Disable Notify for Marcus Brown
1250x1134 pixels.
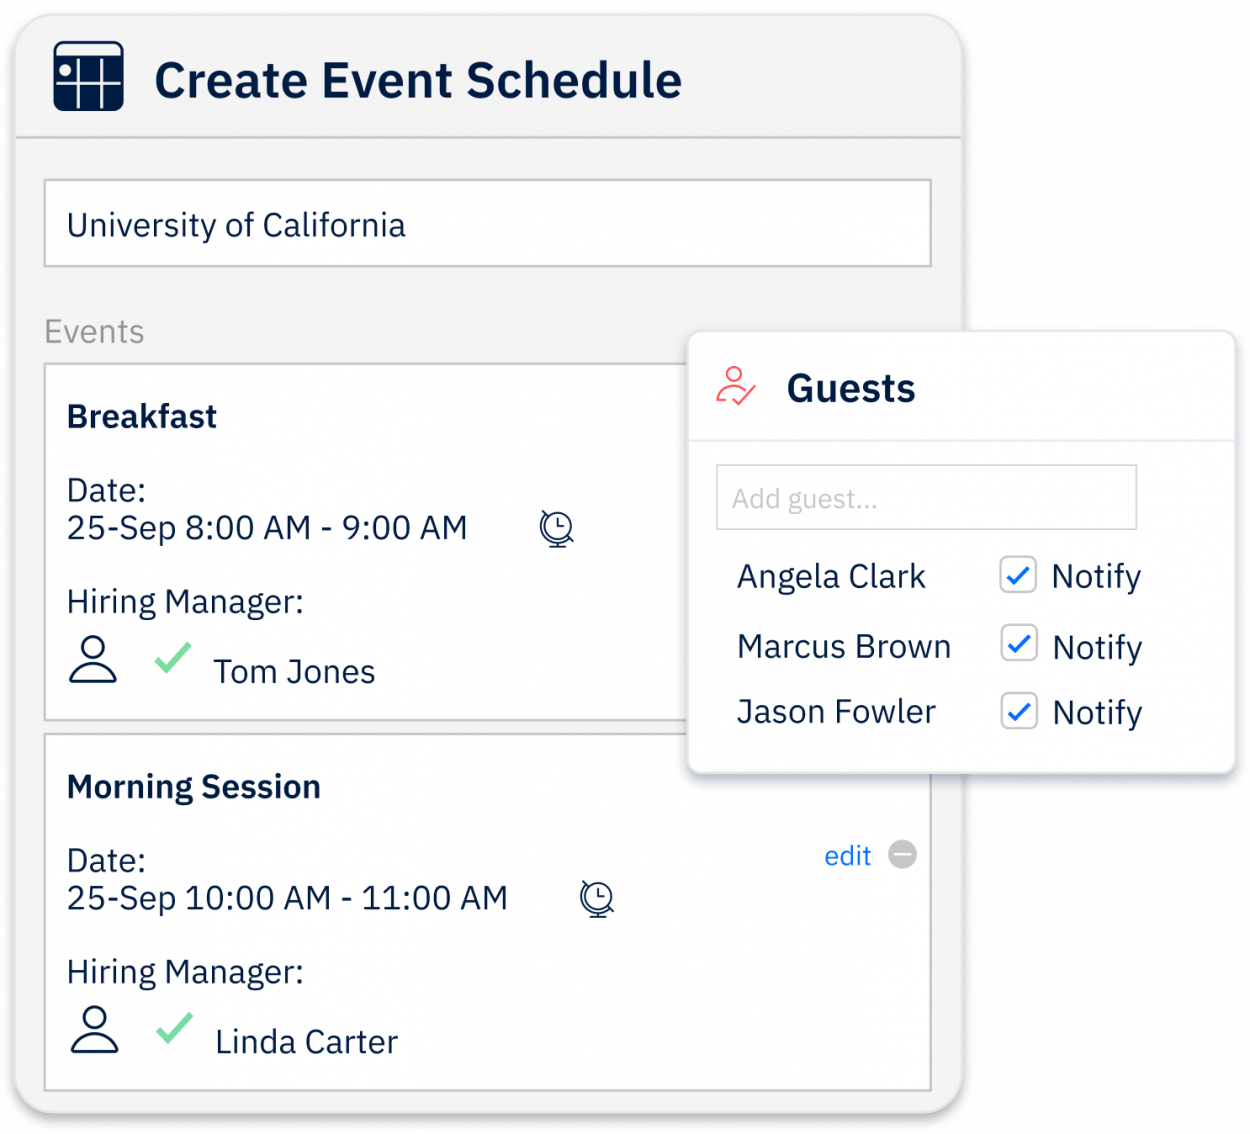[1017, 645]
